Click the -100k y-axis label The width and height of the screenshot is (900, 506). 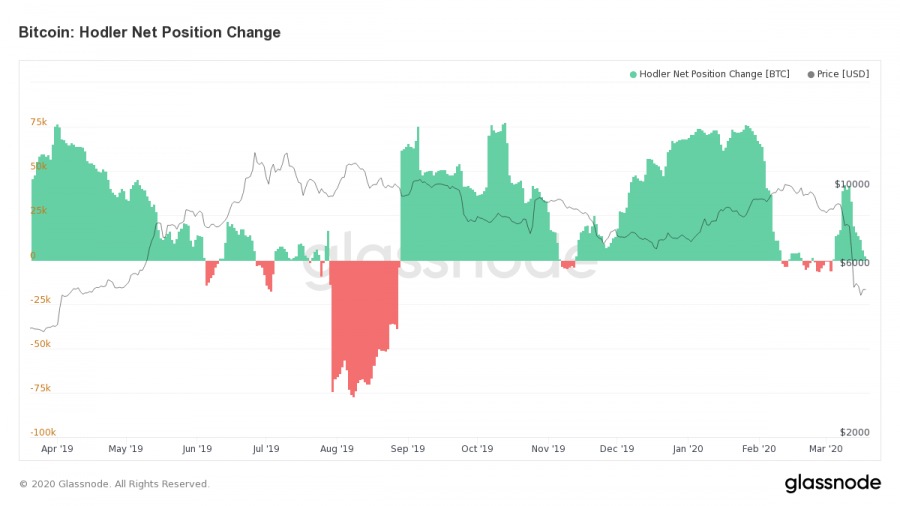tap(43, 433)
